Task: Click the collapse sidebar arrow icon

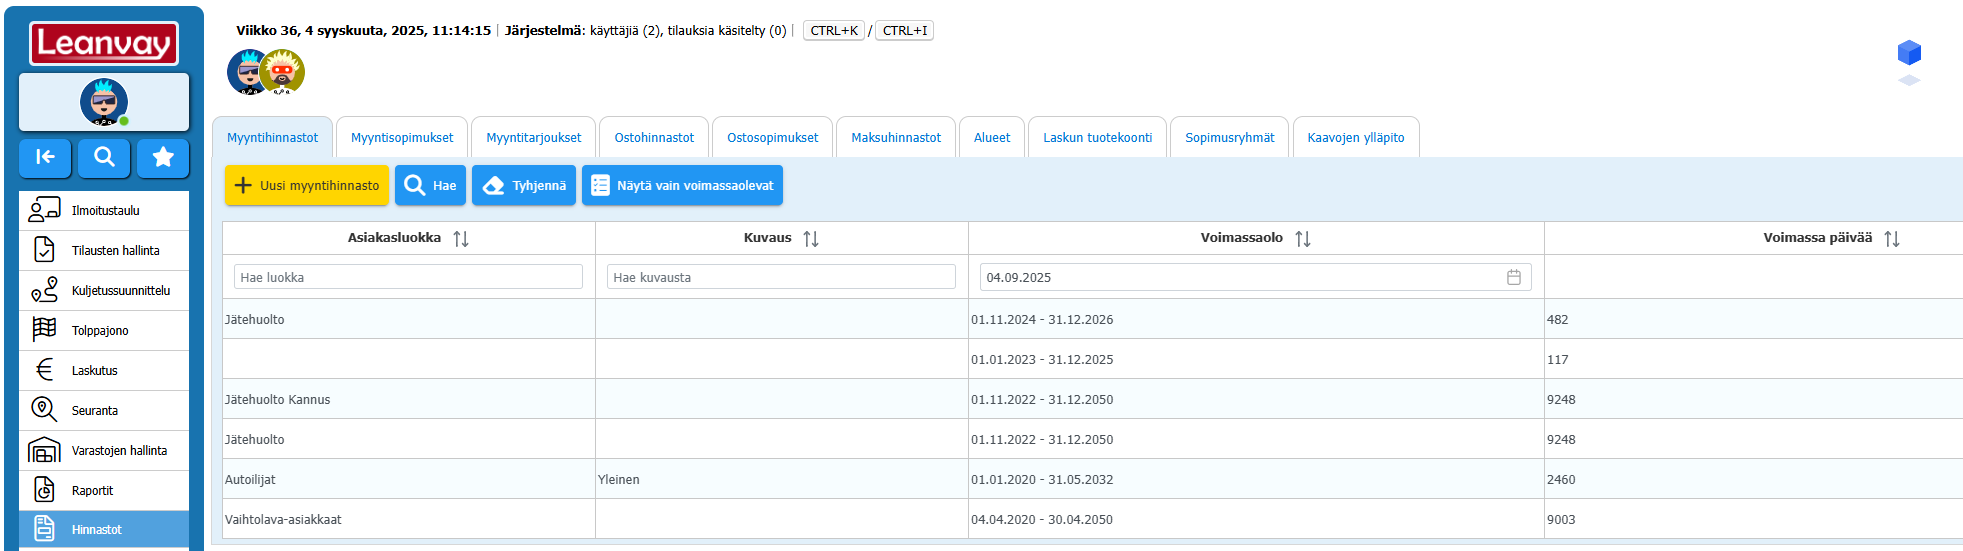Action: click(45, 157)
